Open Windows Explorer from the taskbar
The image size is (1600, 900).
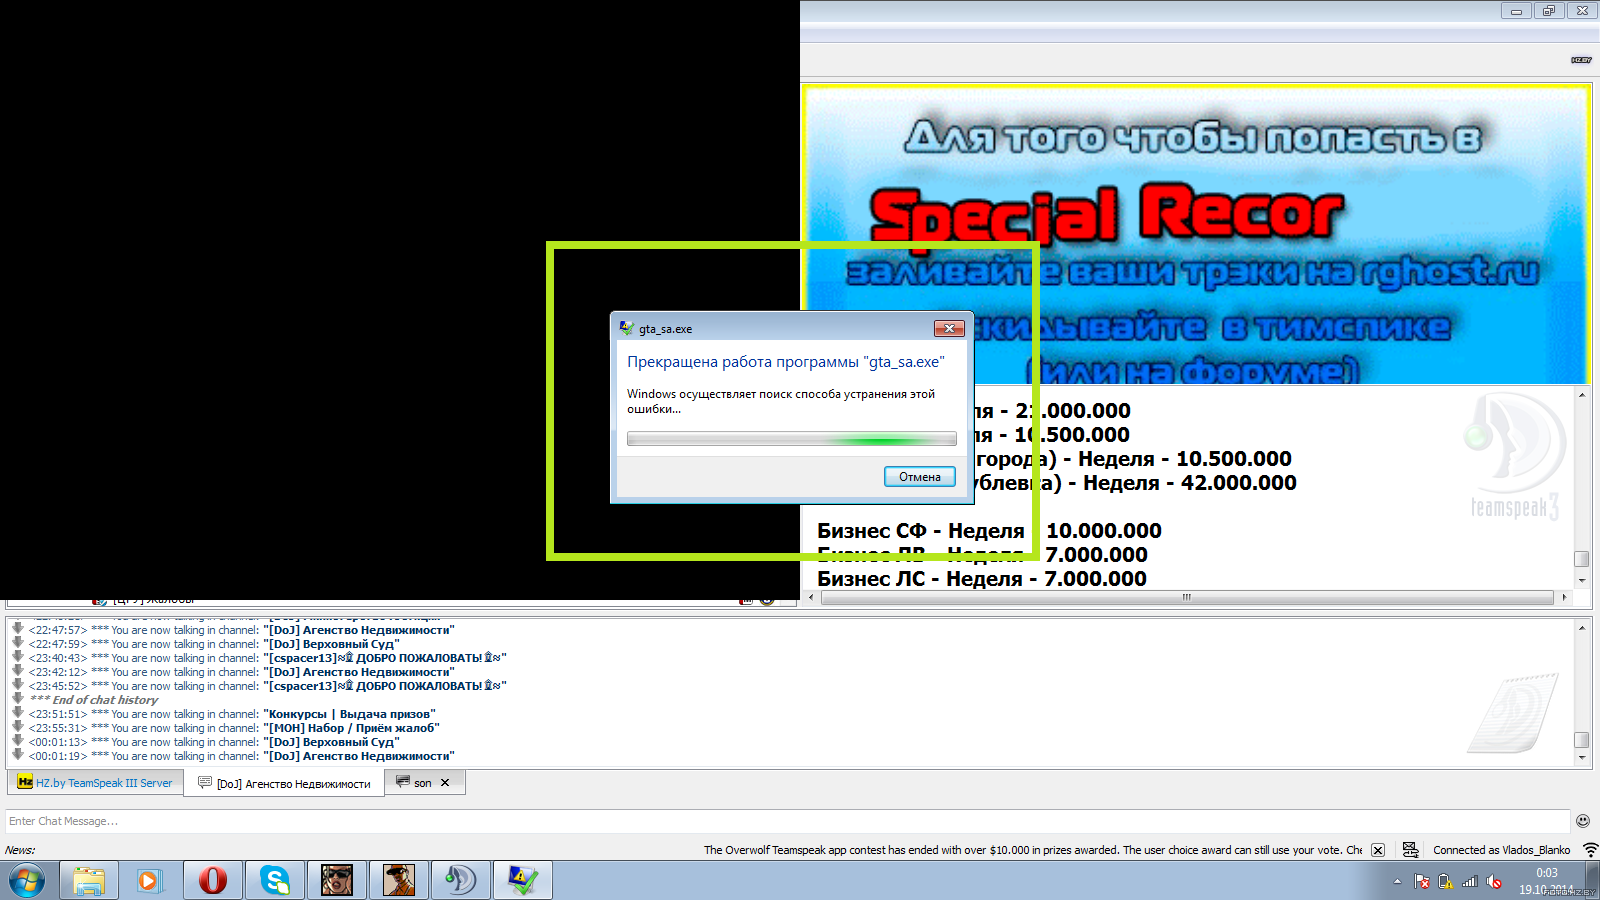89,881
